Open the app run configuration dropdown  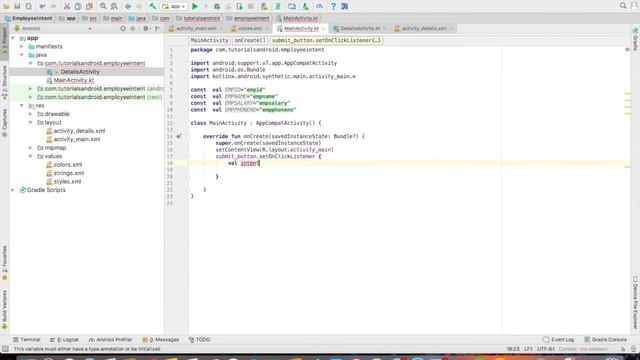(173, 7)
